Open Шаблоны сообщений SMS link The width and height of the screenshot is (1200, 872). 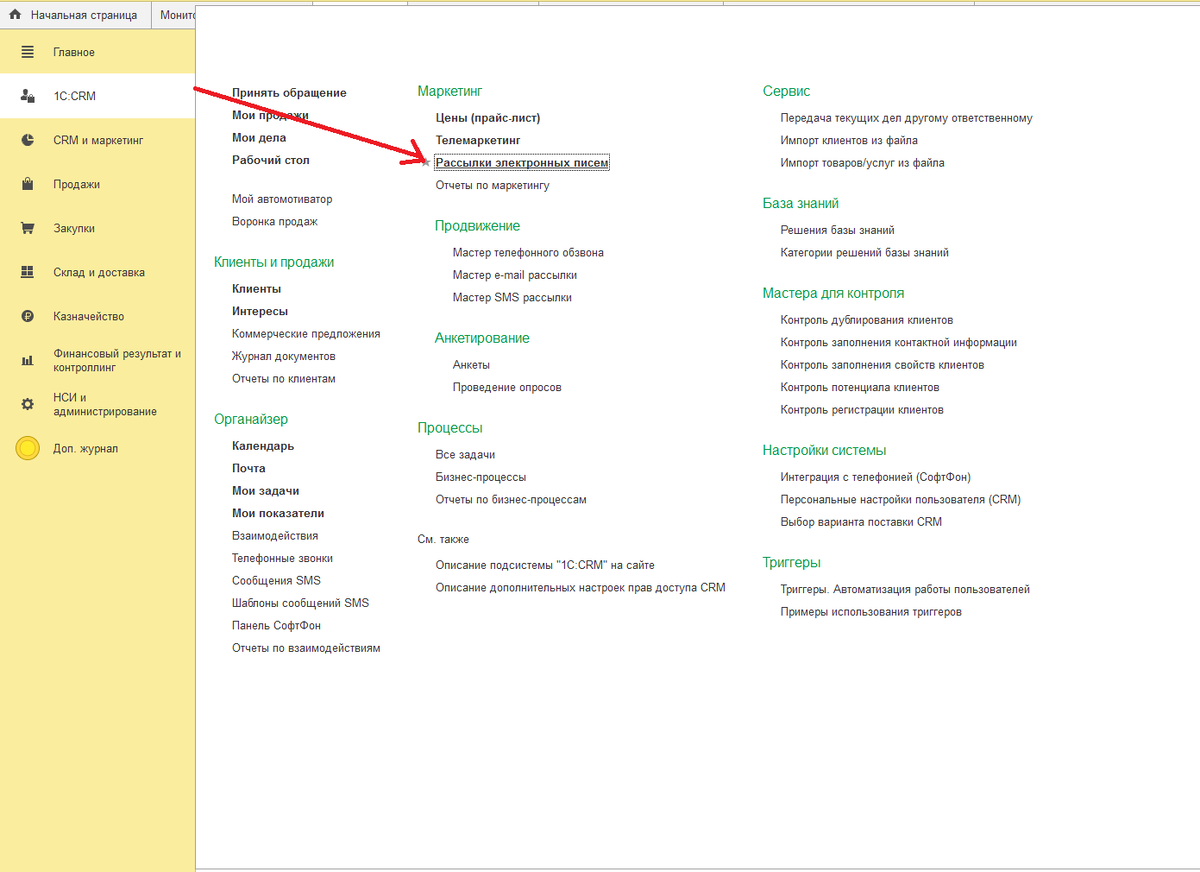[300, 603]
